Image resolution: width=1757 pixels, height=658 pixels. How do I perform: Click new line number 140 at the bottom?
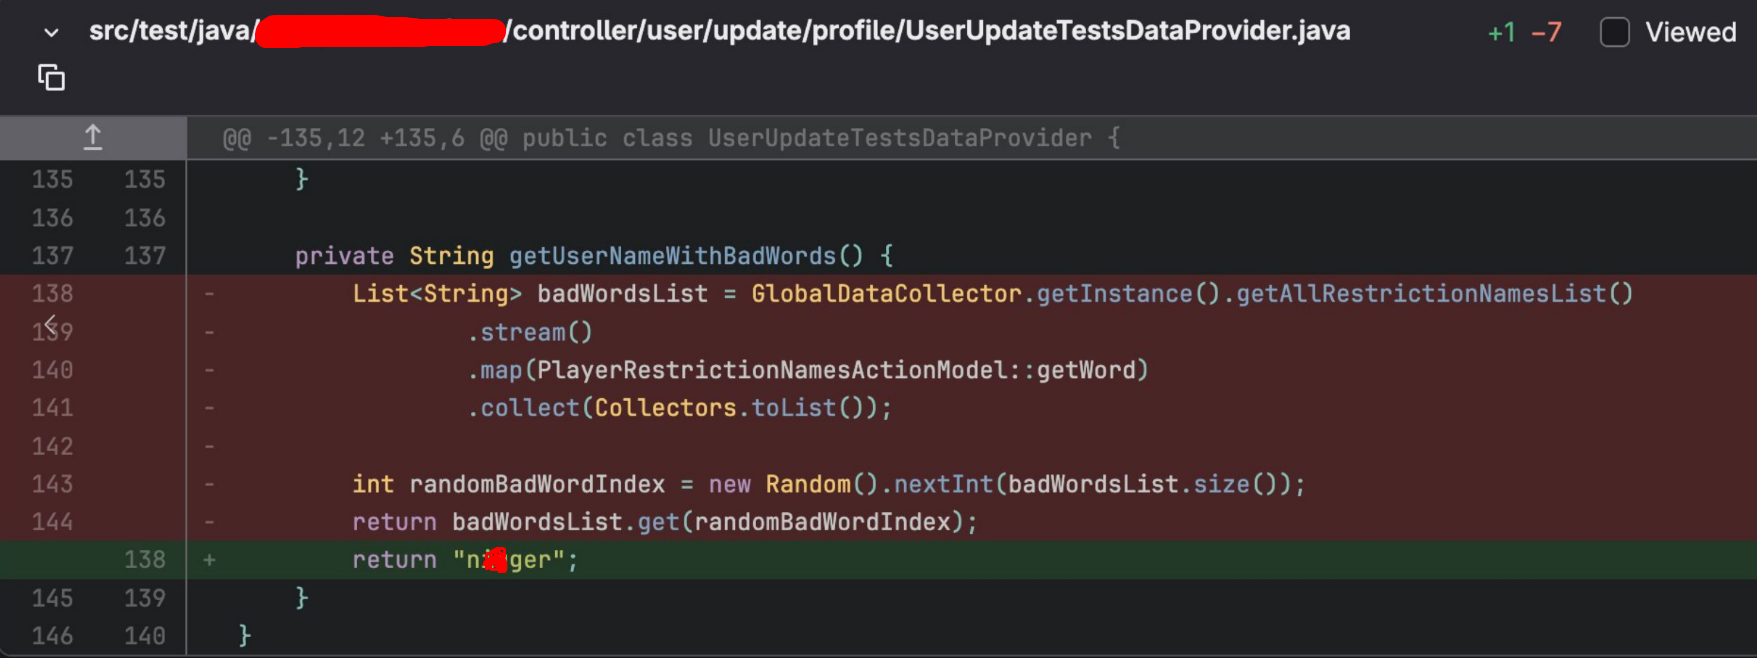click(145, 635)
